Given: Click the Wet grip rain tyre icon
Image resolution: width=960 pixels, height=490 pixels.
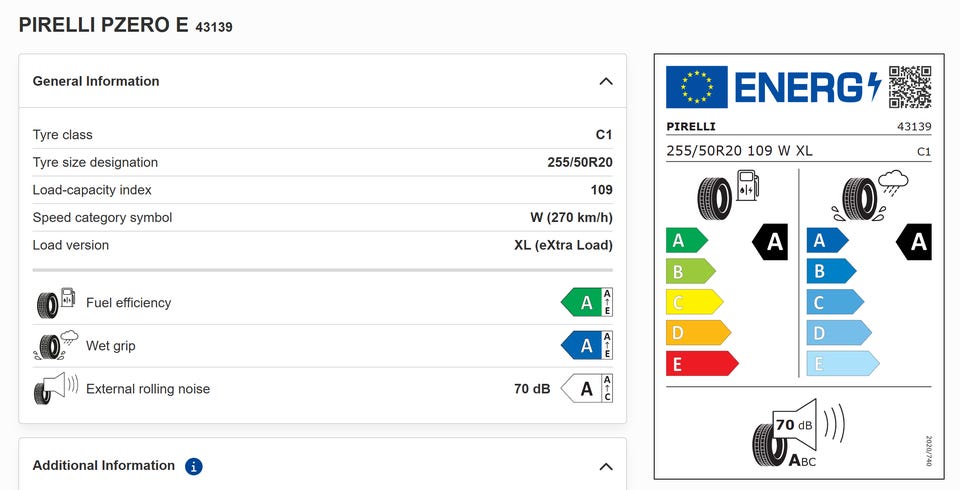Looking at the screenshot, I should (56, 345).
